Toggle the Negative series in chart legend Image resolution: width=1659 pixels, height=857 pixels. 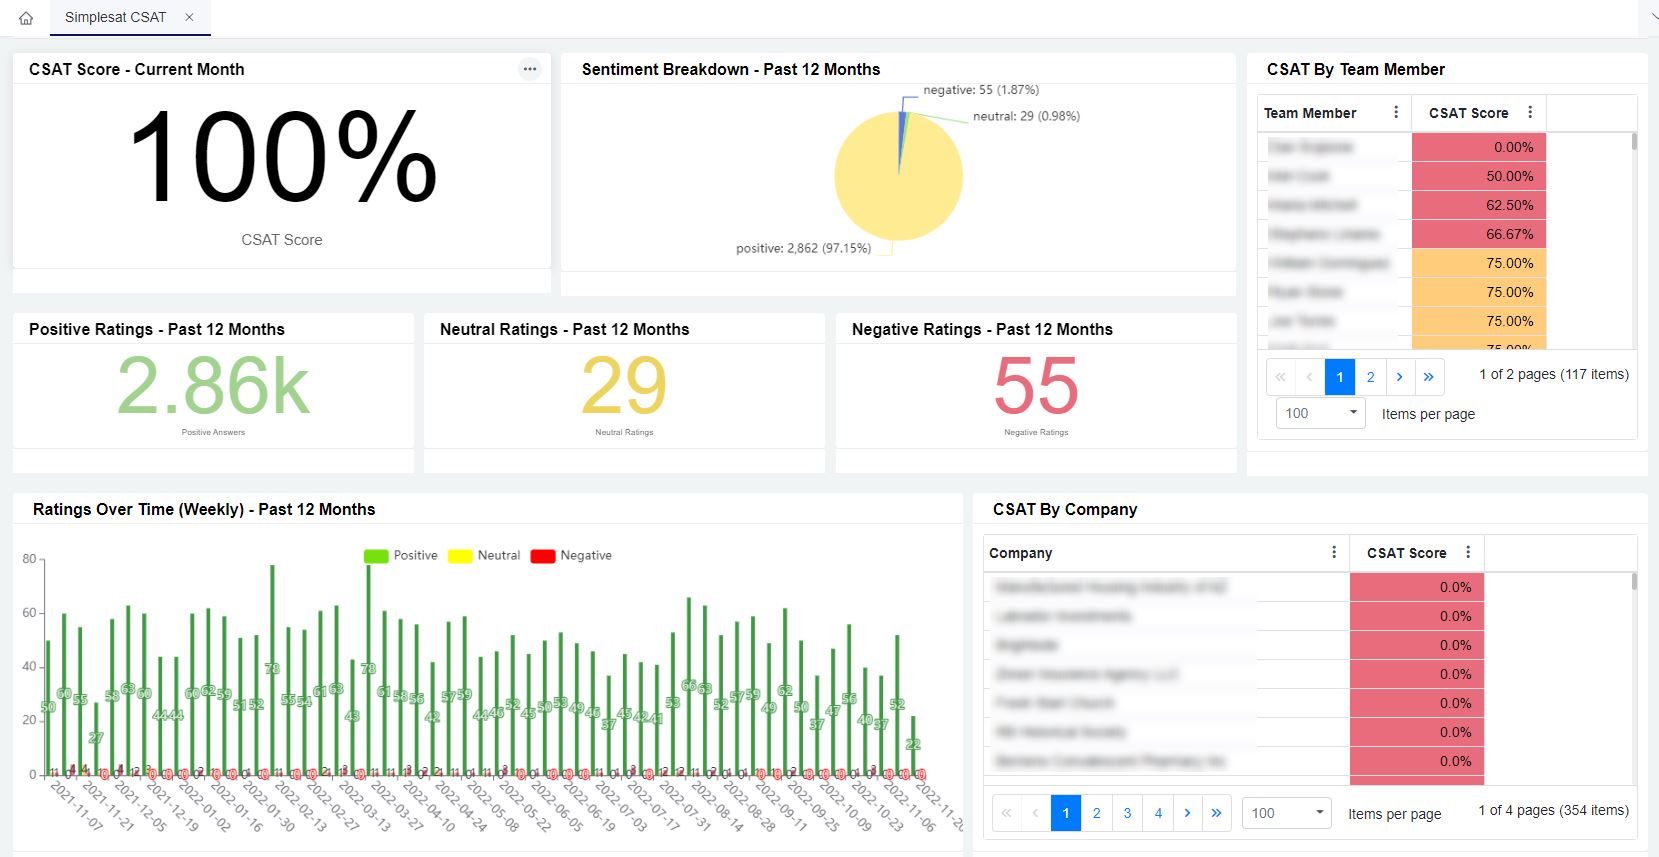(571, 556)
